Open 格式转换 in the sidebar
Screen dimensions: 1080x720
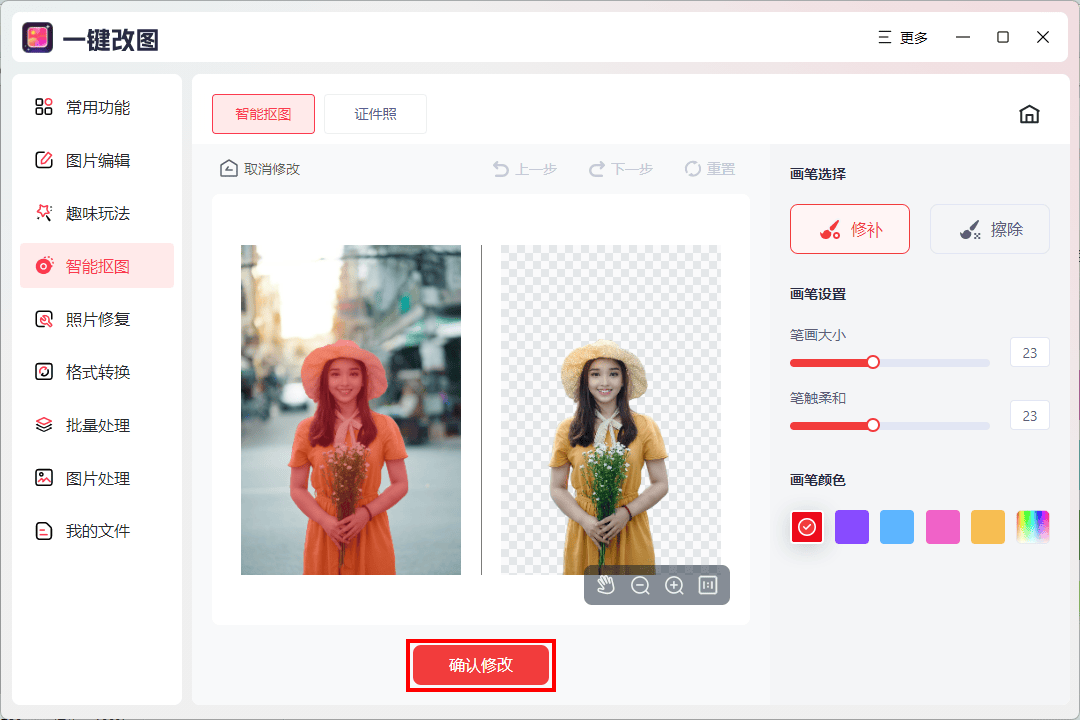pos(96,372)
